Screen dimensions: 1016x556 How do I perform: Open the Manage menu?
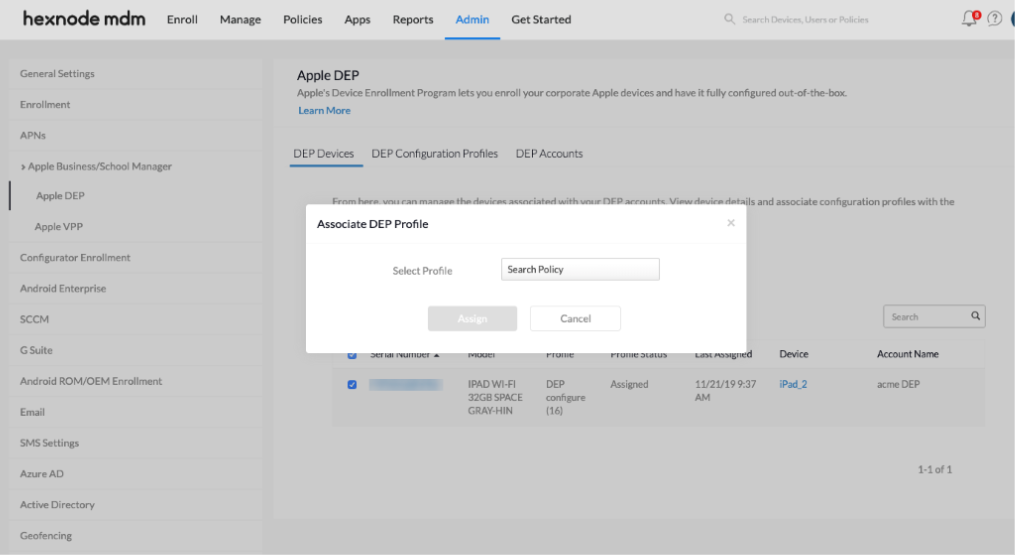pos(240,19)
